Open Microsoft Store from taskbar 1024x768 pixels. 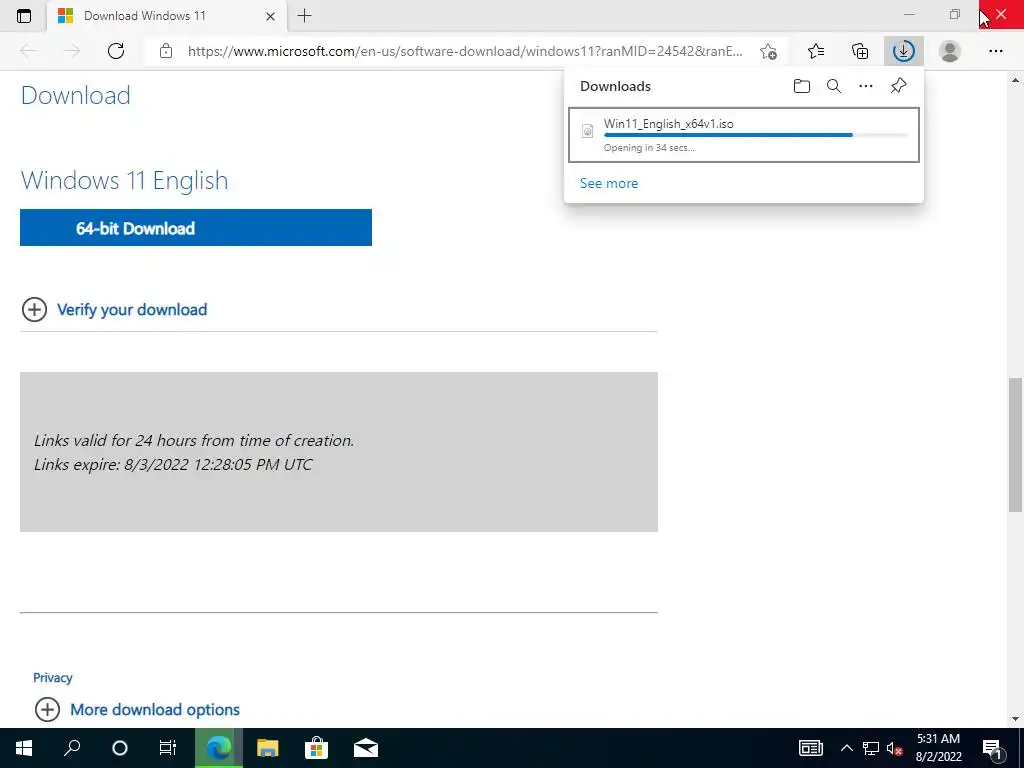pyautogui.click(x=316, y=748)
